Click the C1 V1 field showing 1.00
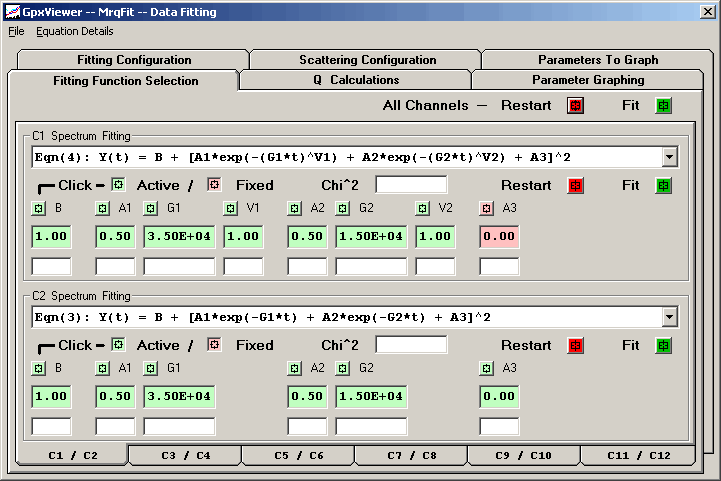Screen dimensions: 721x481 pos(243,236)
